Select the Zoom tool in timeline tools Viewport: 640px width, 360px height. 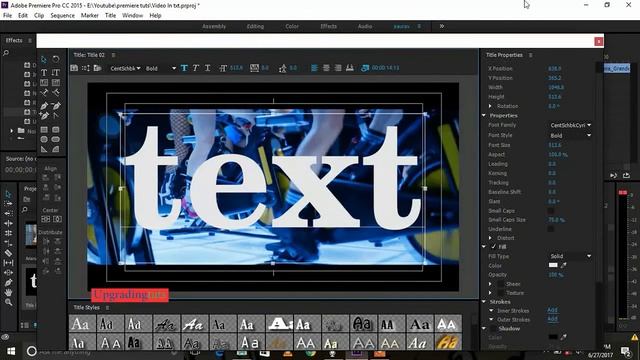(x=8, y=302)
